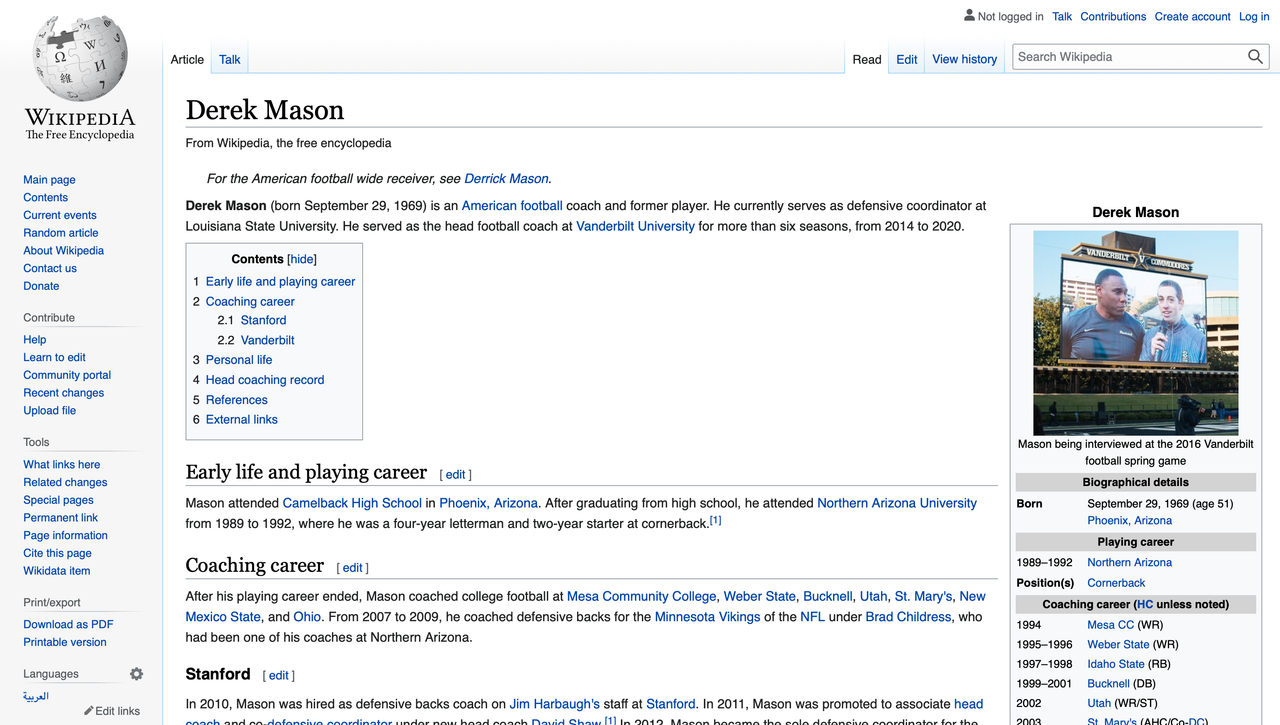Open Jim Harbaugh's link

[554, 704]
